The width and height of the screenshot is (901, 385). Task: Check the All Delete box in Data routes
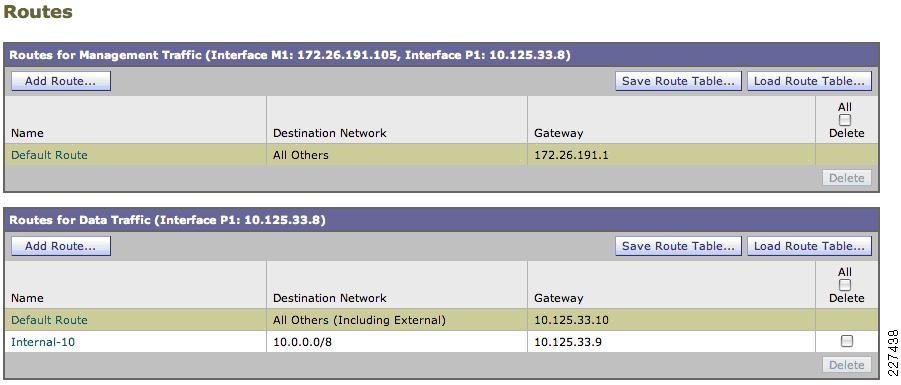pyautogui.click(x=845, y=285)
